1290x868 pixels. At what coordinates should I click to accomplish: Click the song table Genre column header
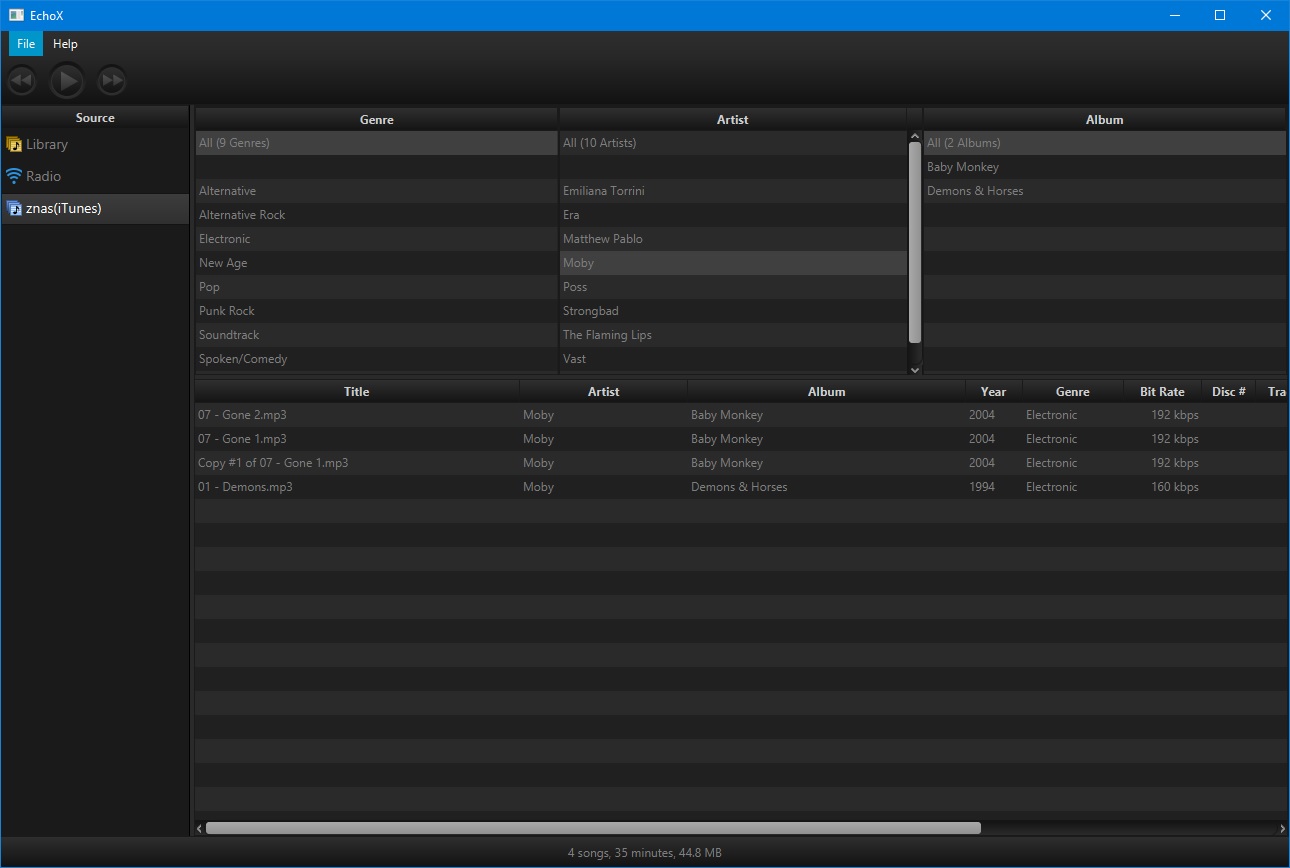[x=1072, y=391]
